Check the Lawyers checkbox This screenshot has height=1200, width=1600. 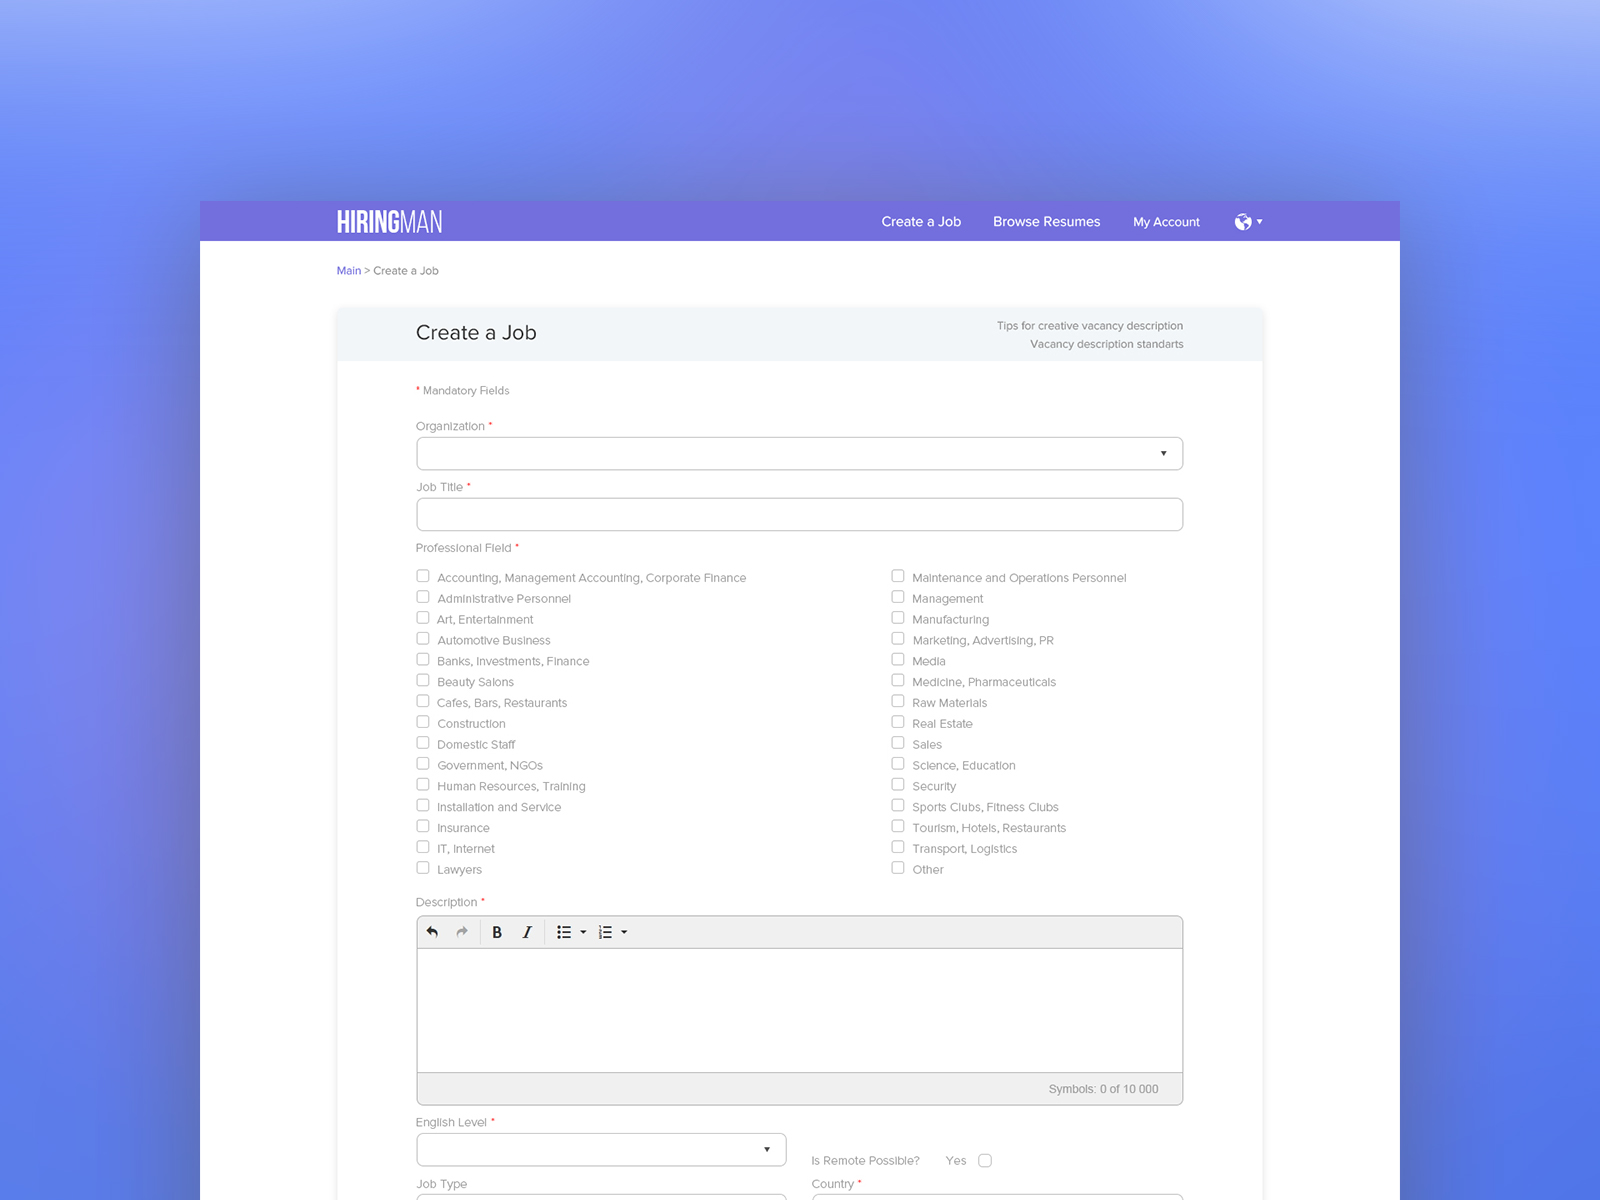click(x=423, y=868)
